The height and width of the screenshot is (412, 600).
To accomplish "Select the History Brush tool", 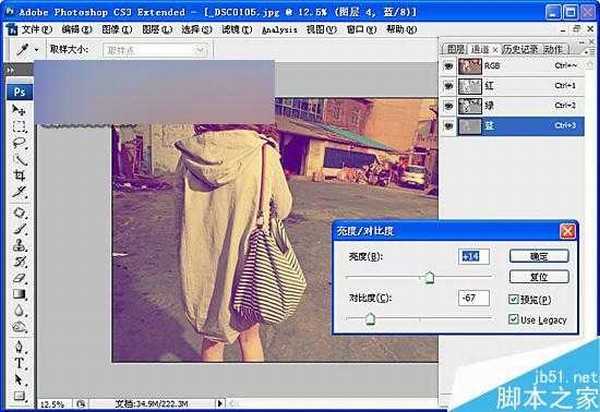I will 19,261.
